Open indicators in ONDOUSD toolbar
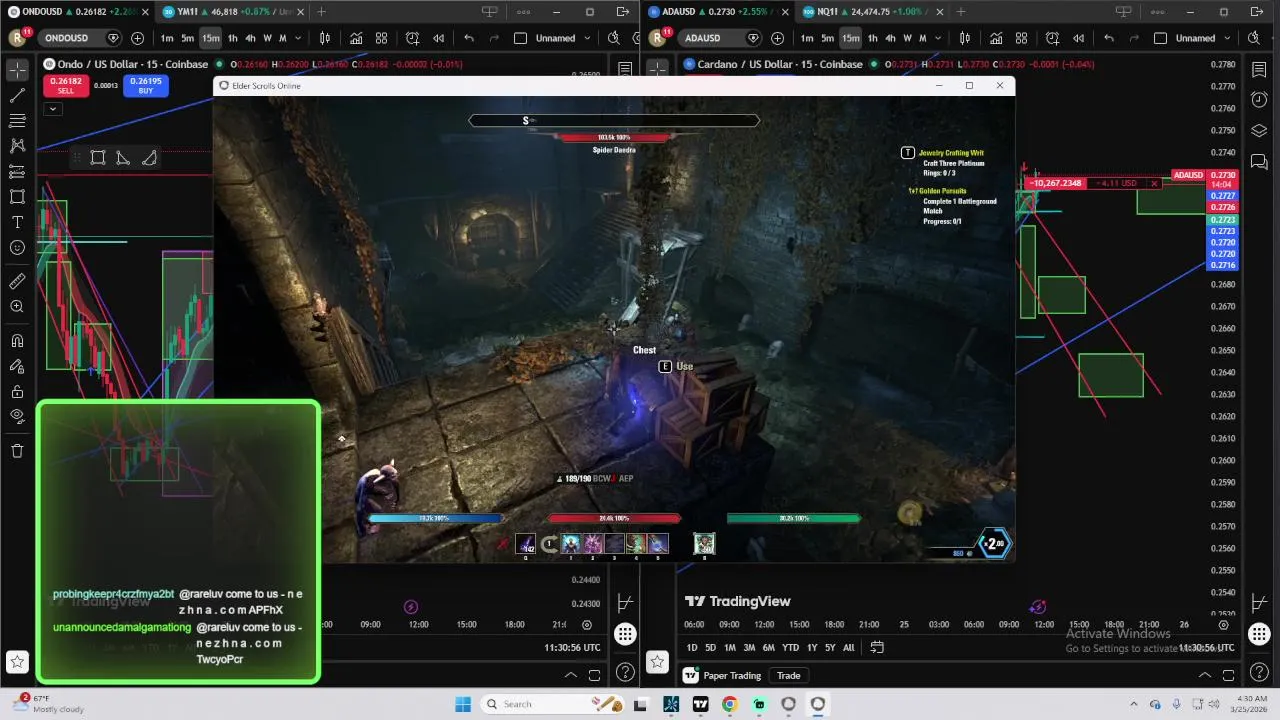1280x720 pixels. tap(356, 38)
